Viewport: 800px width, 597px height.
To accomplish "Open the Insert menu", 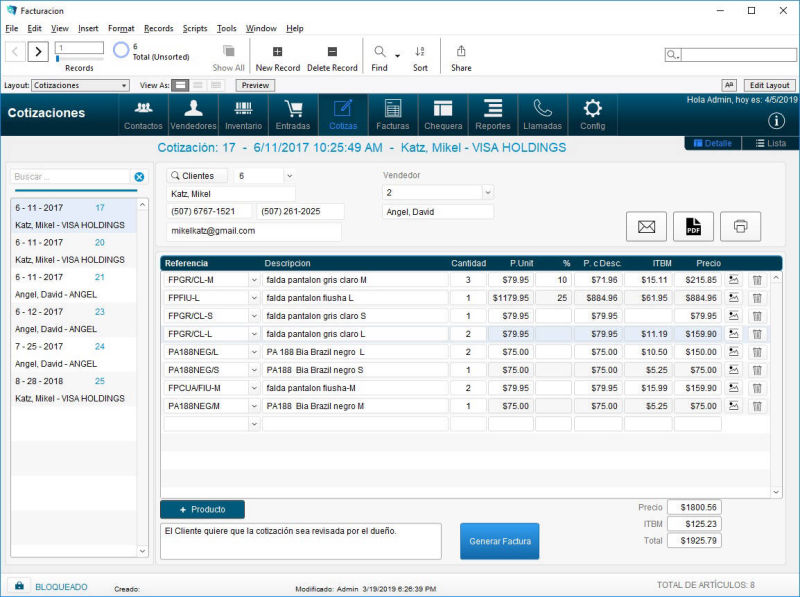I will tap(88, 28).
